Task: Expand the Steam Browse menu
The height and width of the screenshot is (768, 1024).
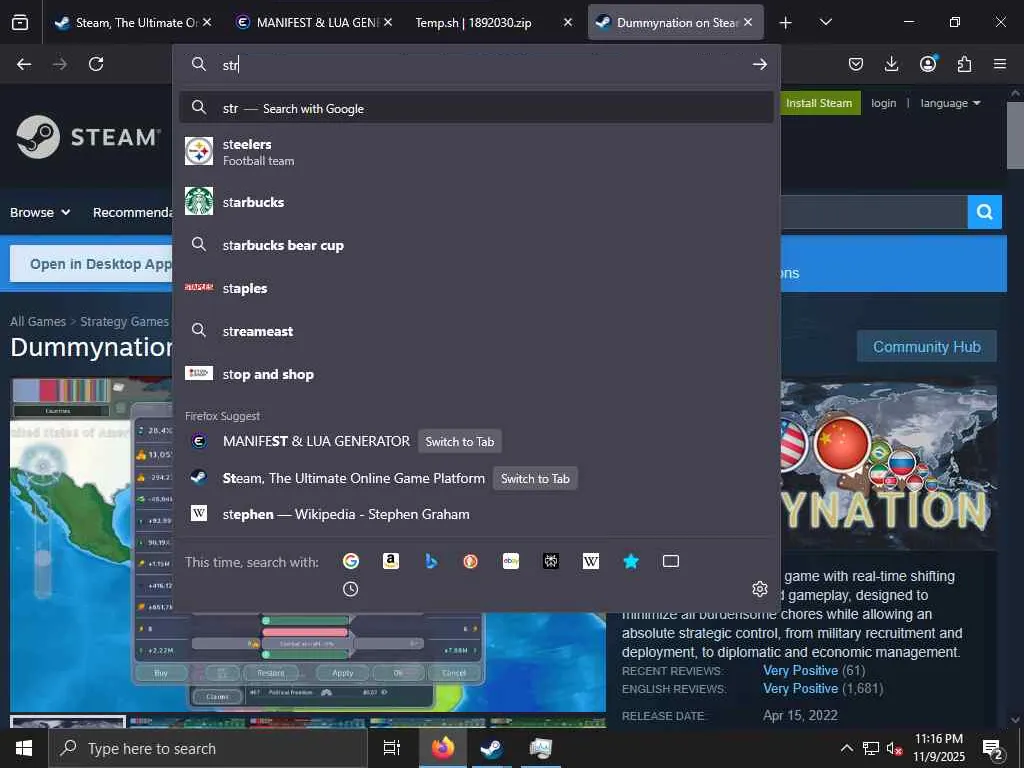Action: 40,212
